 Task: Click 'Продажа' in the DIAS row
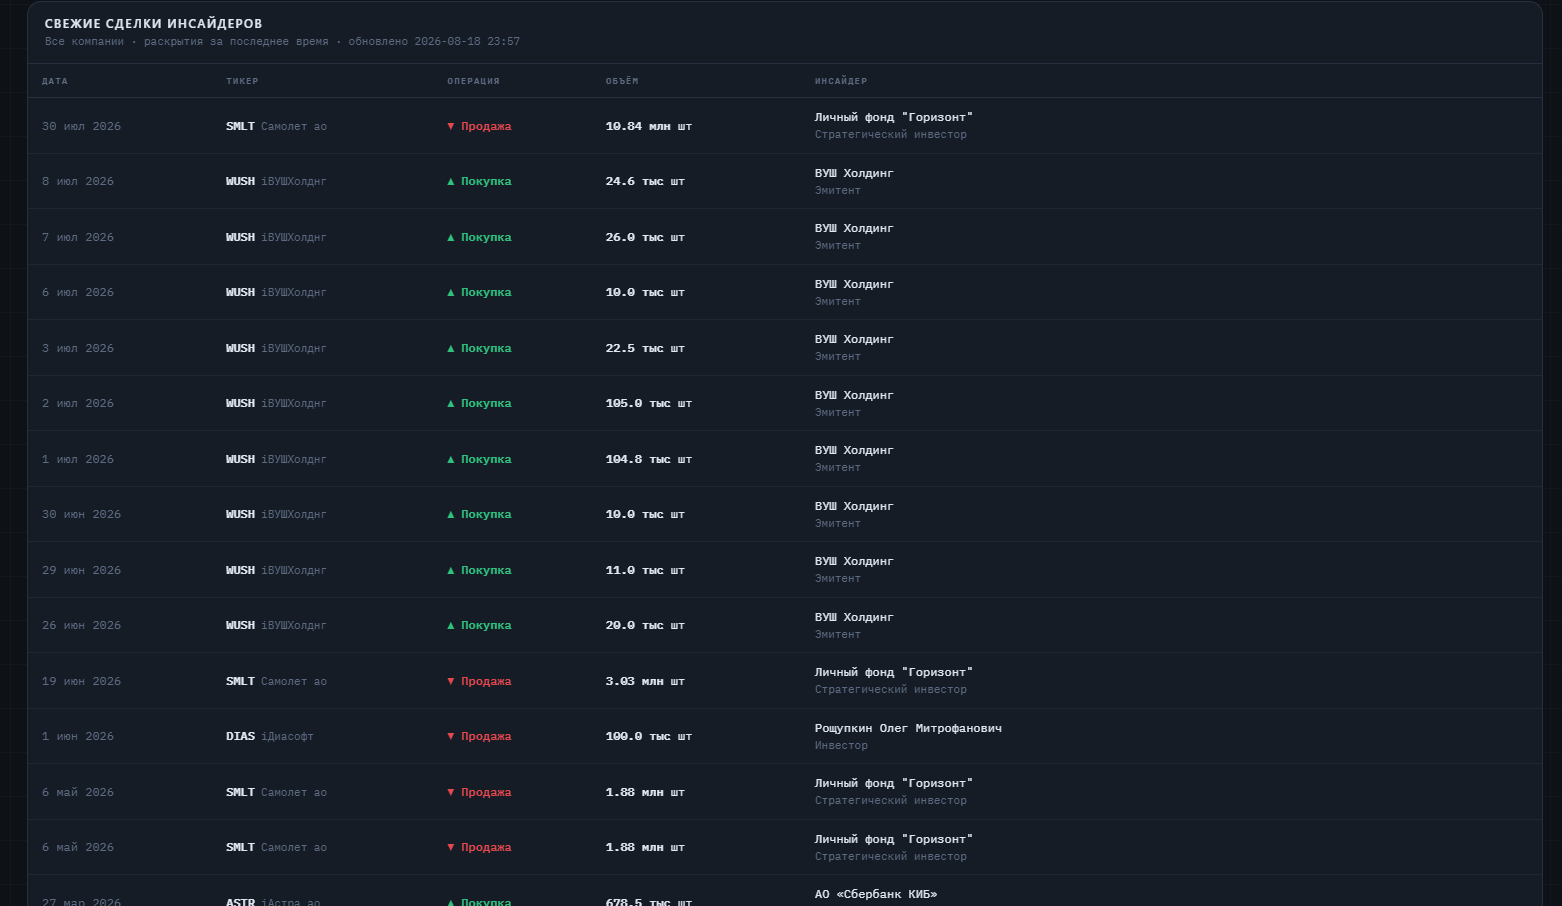pyautogui.click(x=479, y=736)
